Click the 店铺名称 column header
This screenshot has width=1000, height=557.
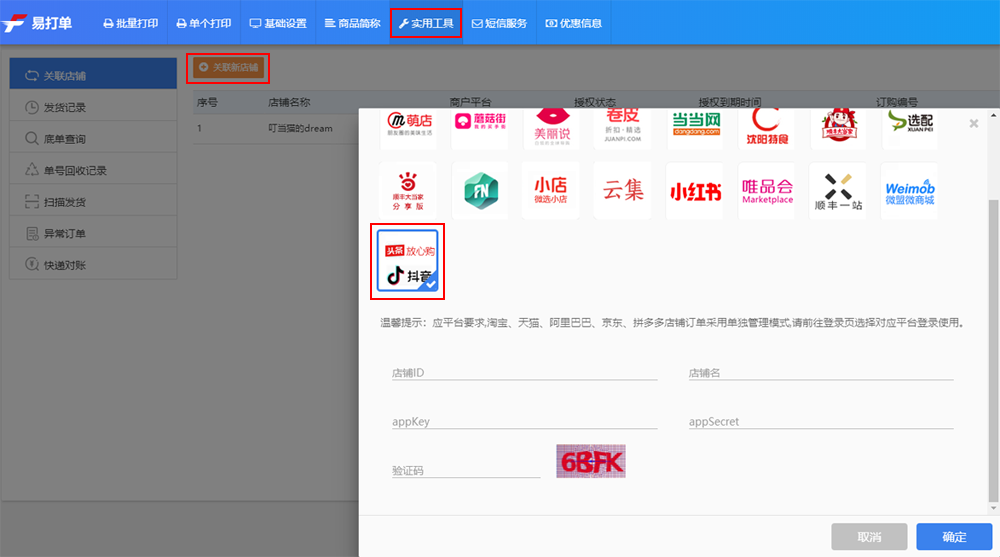coord(289,102)
